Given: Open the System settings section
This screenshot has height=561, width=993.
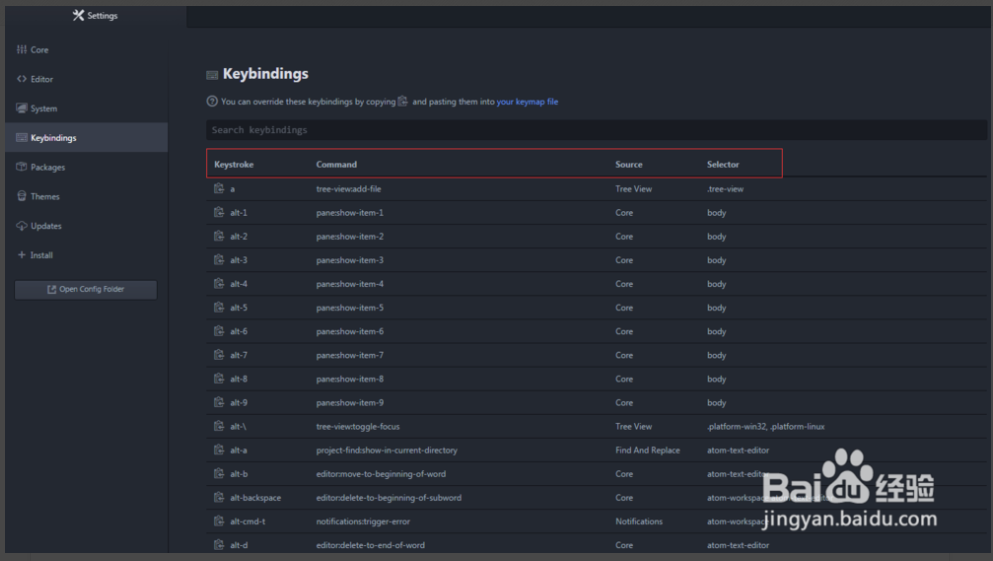Looking at the screenshot, I should (x=86, y=108).
